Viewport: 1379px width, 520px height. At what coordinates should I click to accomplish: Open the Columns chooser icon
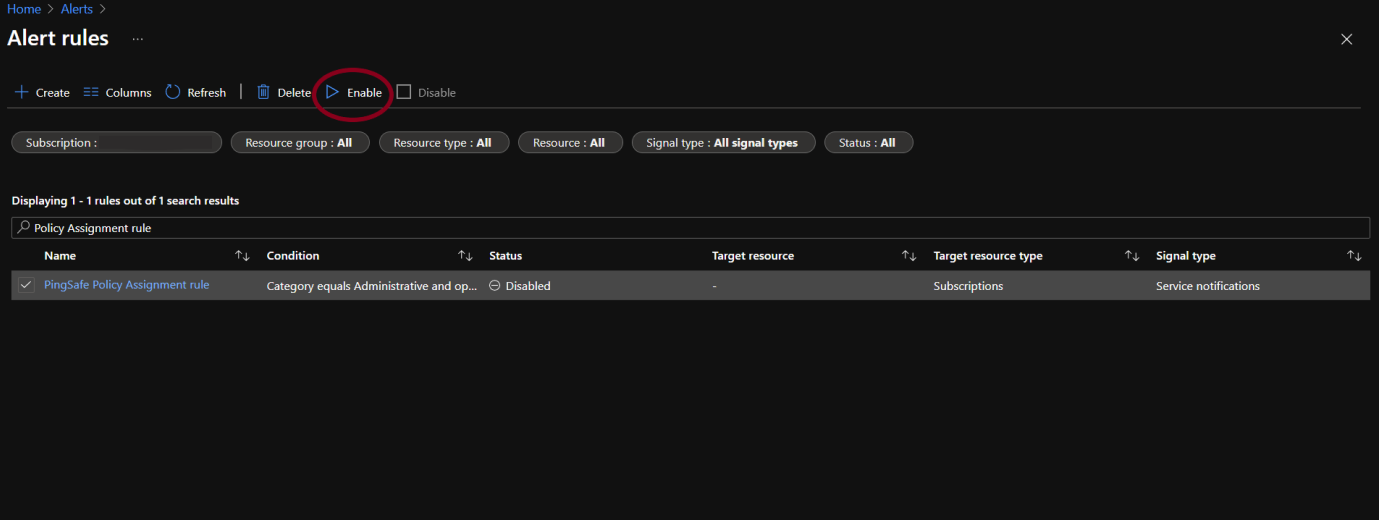[91, 92]
